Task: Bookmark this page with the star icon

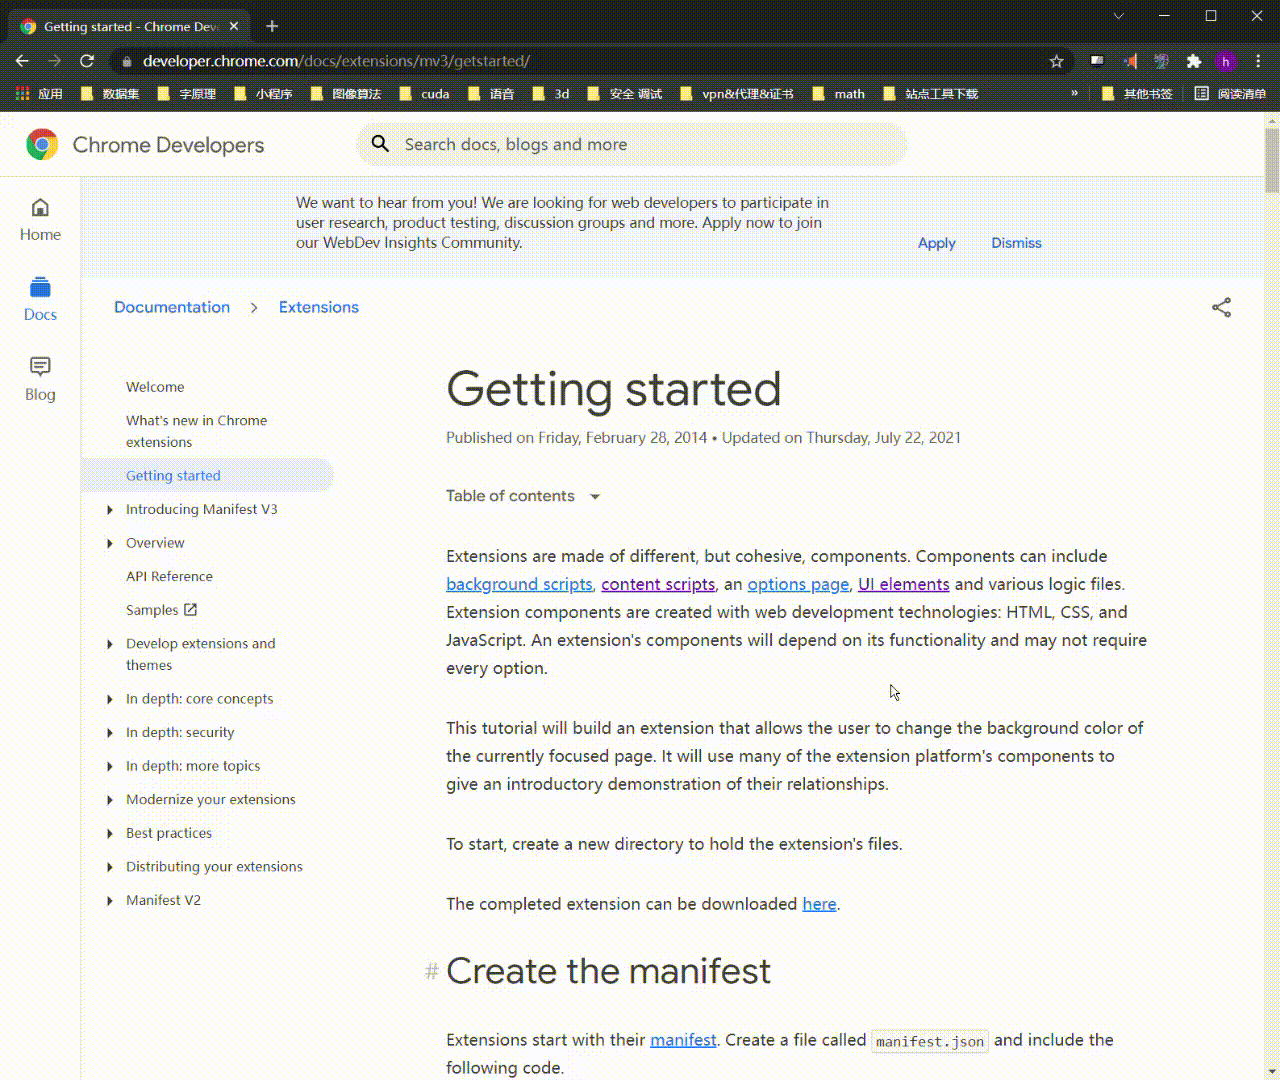Action: click(x=1056, y=61)
